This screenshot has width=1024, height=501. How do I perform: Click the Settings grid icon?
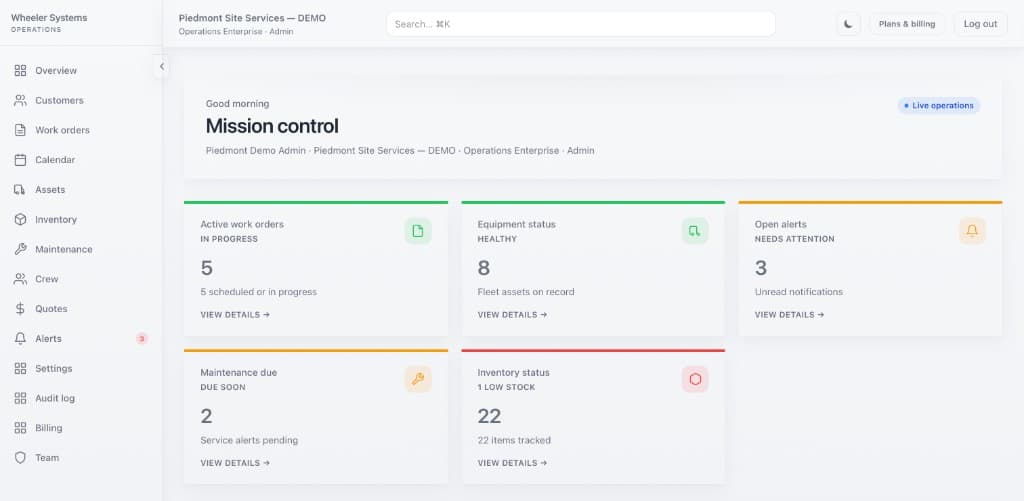pos(20,368)
